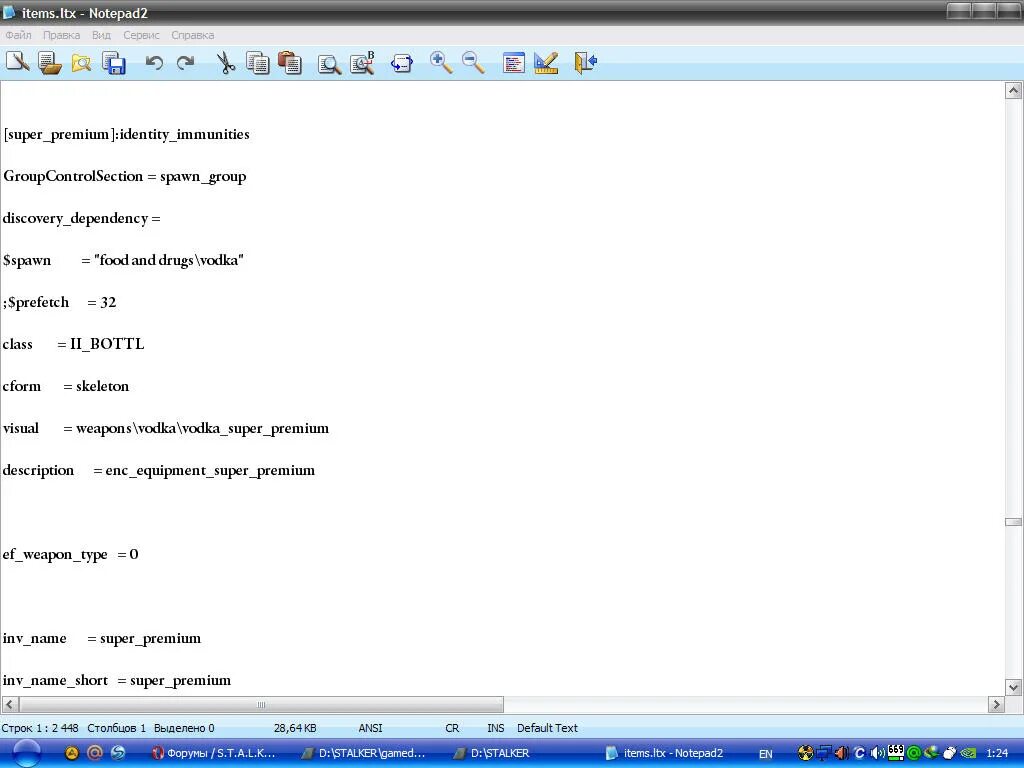
Task: Click the vertical scrollbar up arrow
Action: point(1013,90)
